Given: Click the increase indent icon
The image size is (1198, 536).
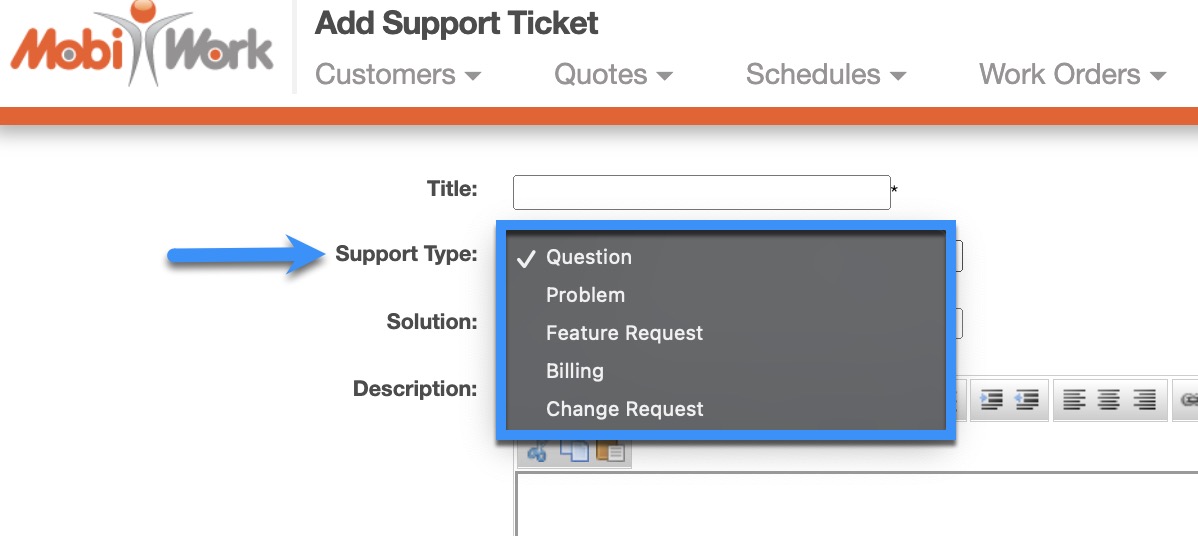Looking at the screenshot, I should 992,399.
